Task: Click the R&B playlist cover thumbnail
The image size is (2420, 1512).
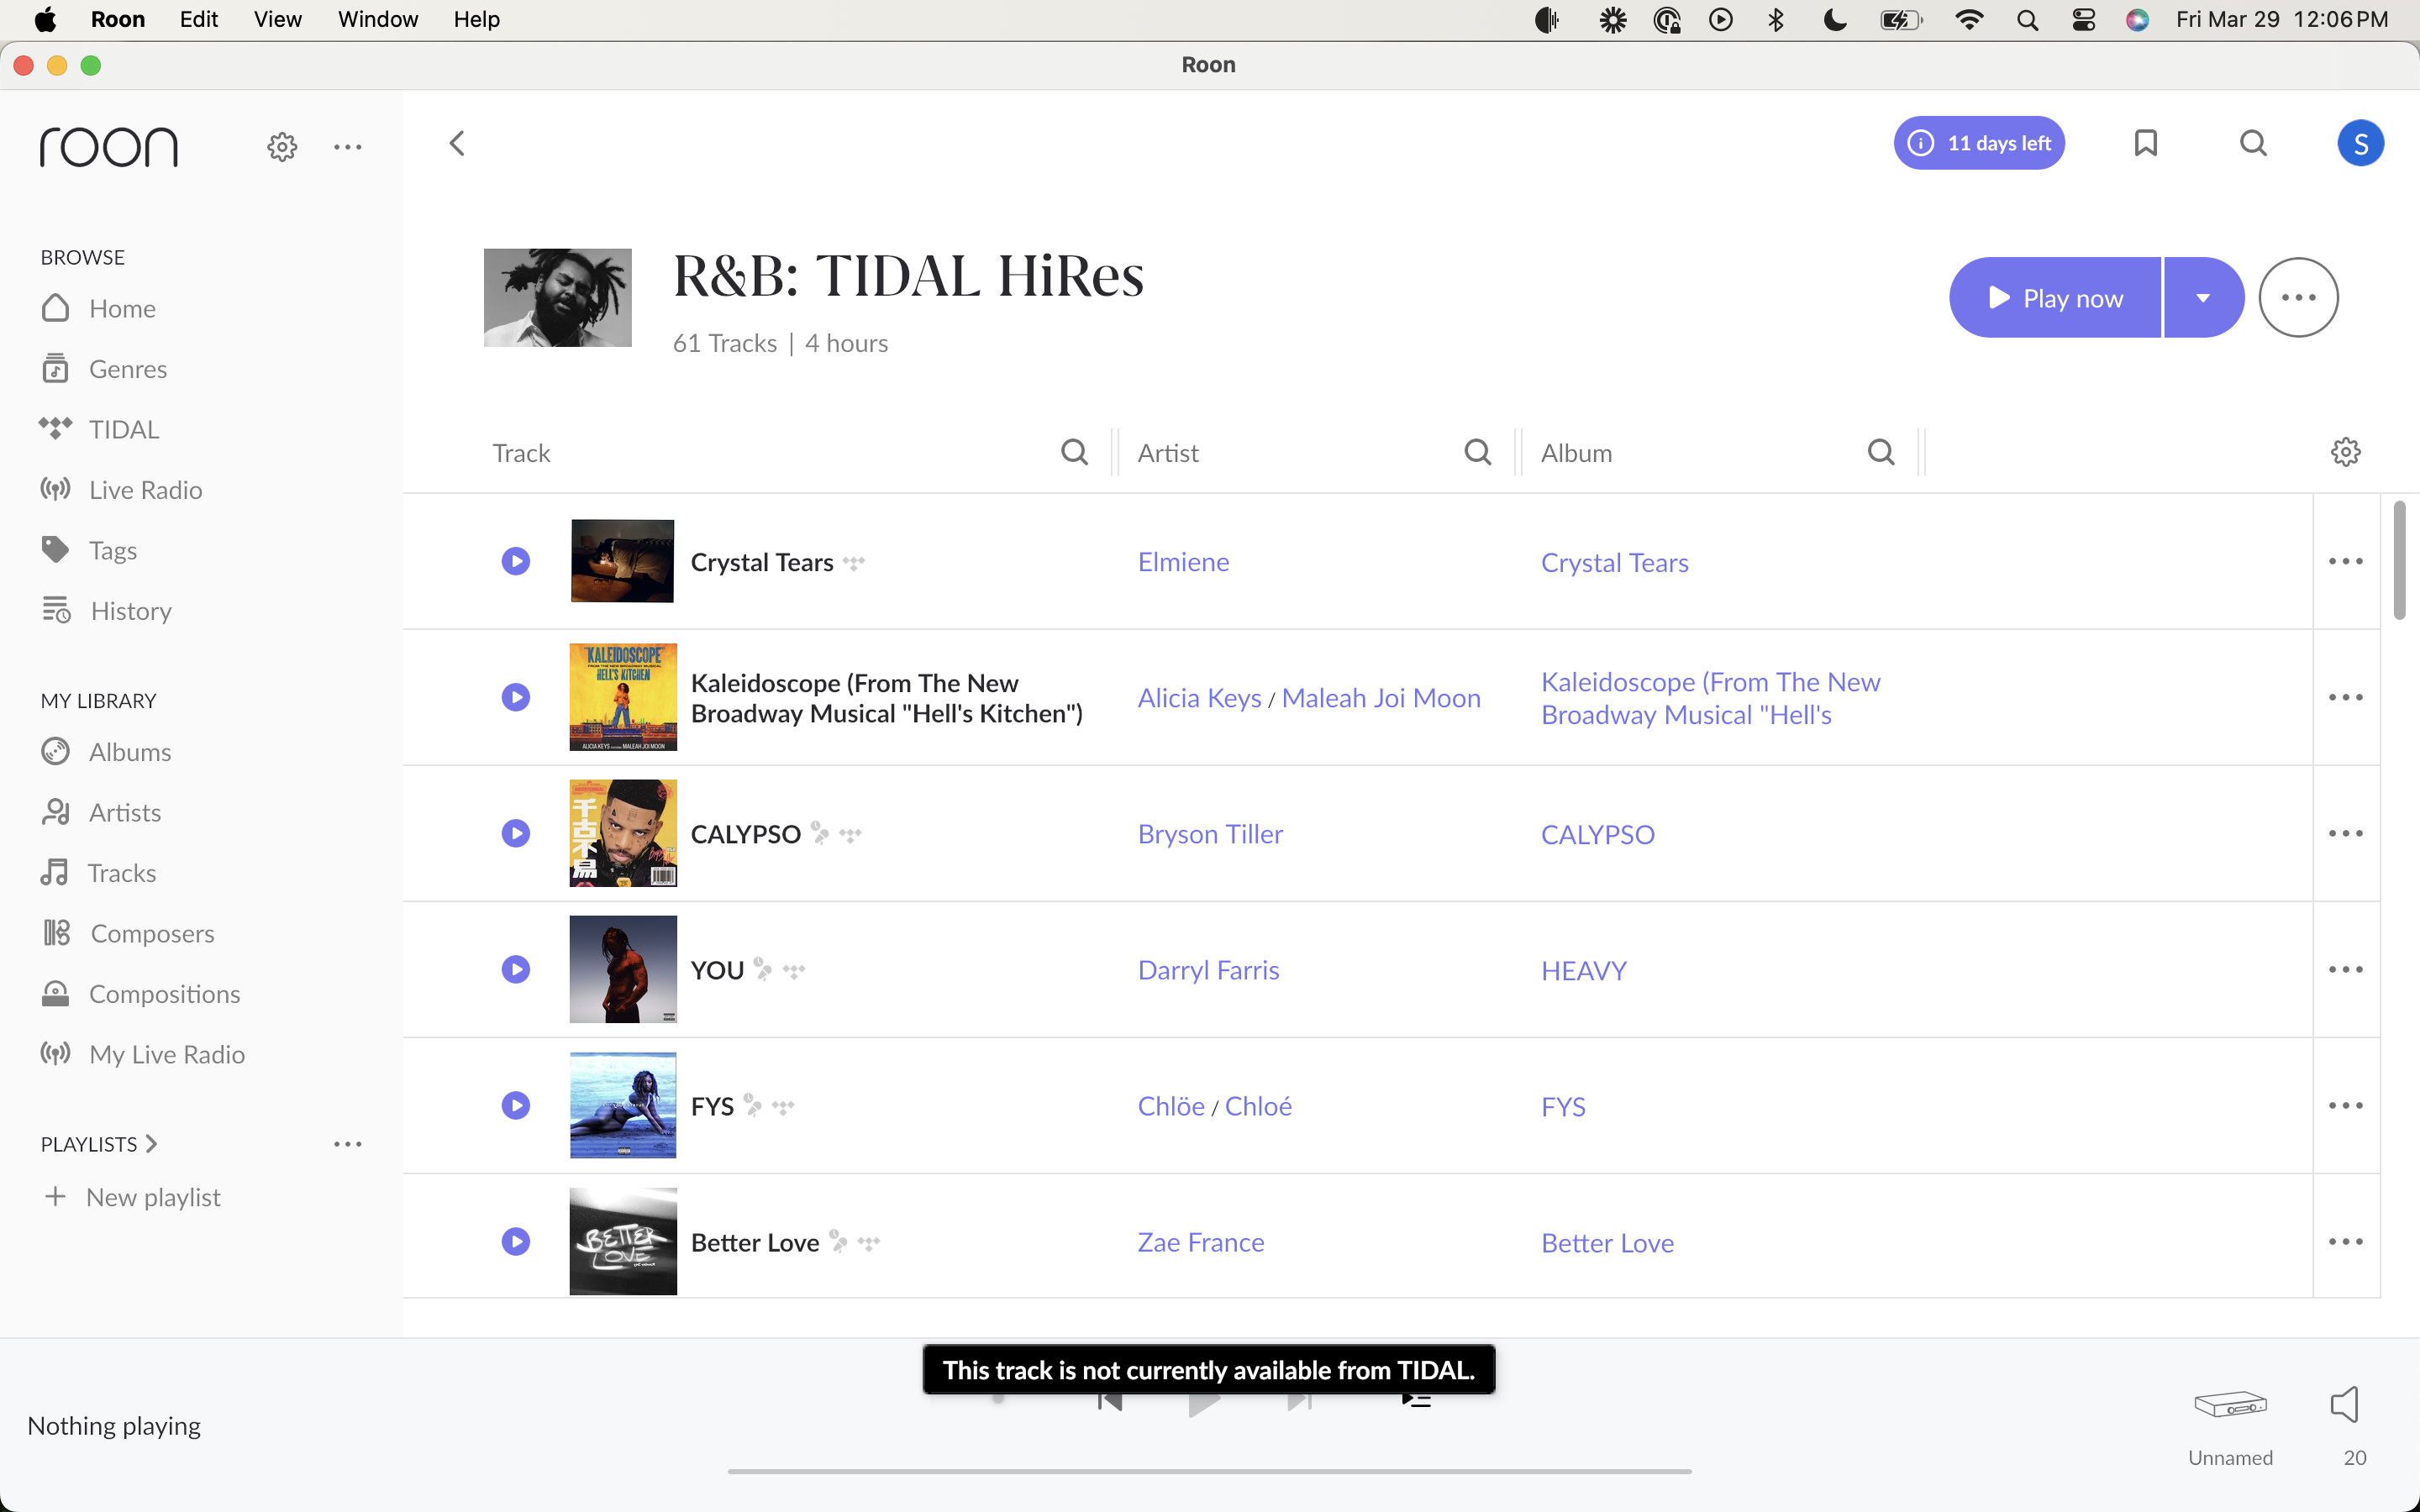Action: pos(557,297)
